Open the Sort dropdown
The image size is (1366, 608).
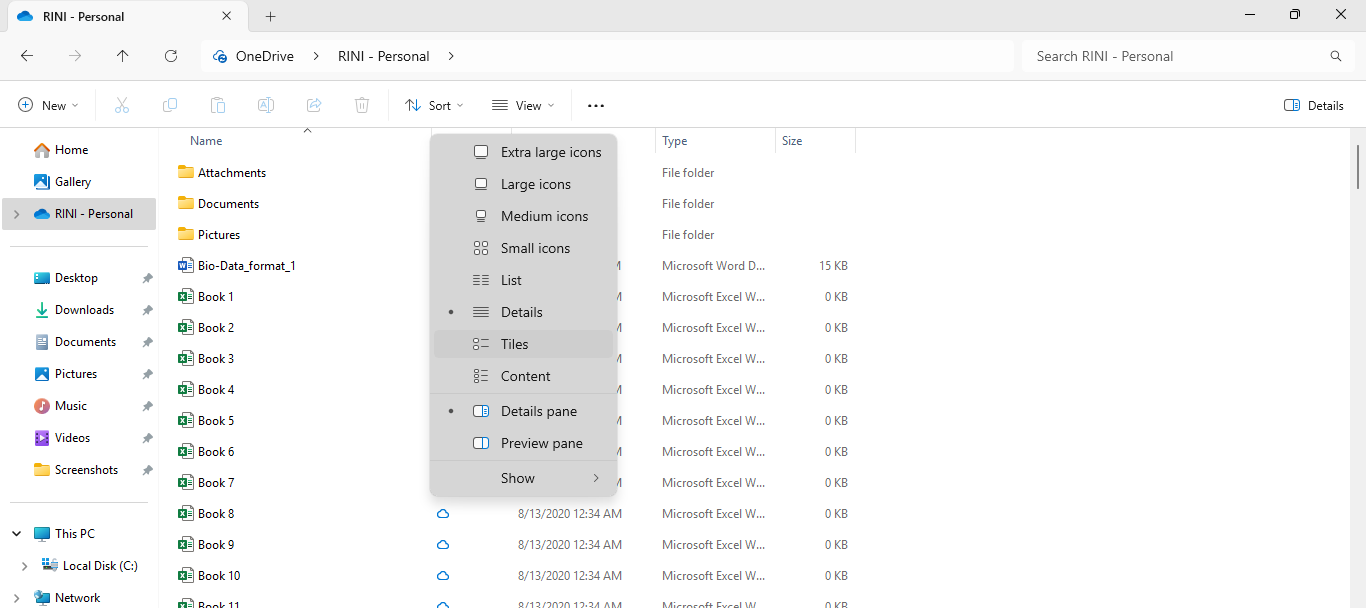tap(434, 105)
